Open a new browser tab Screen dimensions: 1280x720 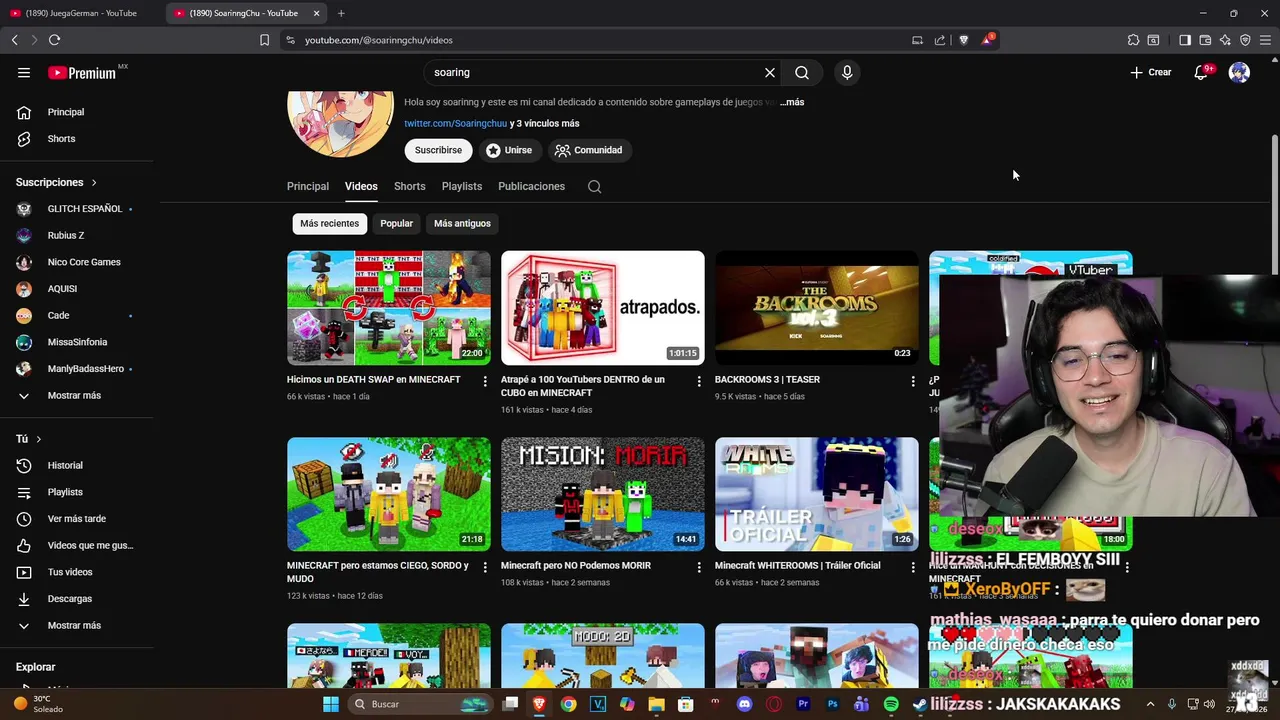click(341, 13)
